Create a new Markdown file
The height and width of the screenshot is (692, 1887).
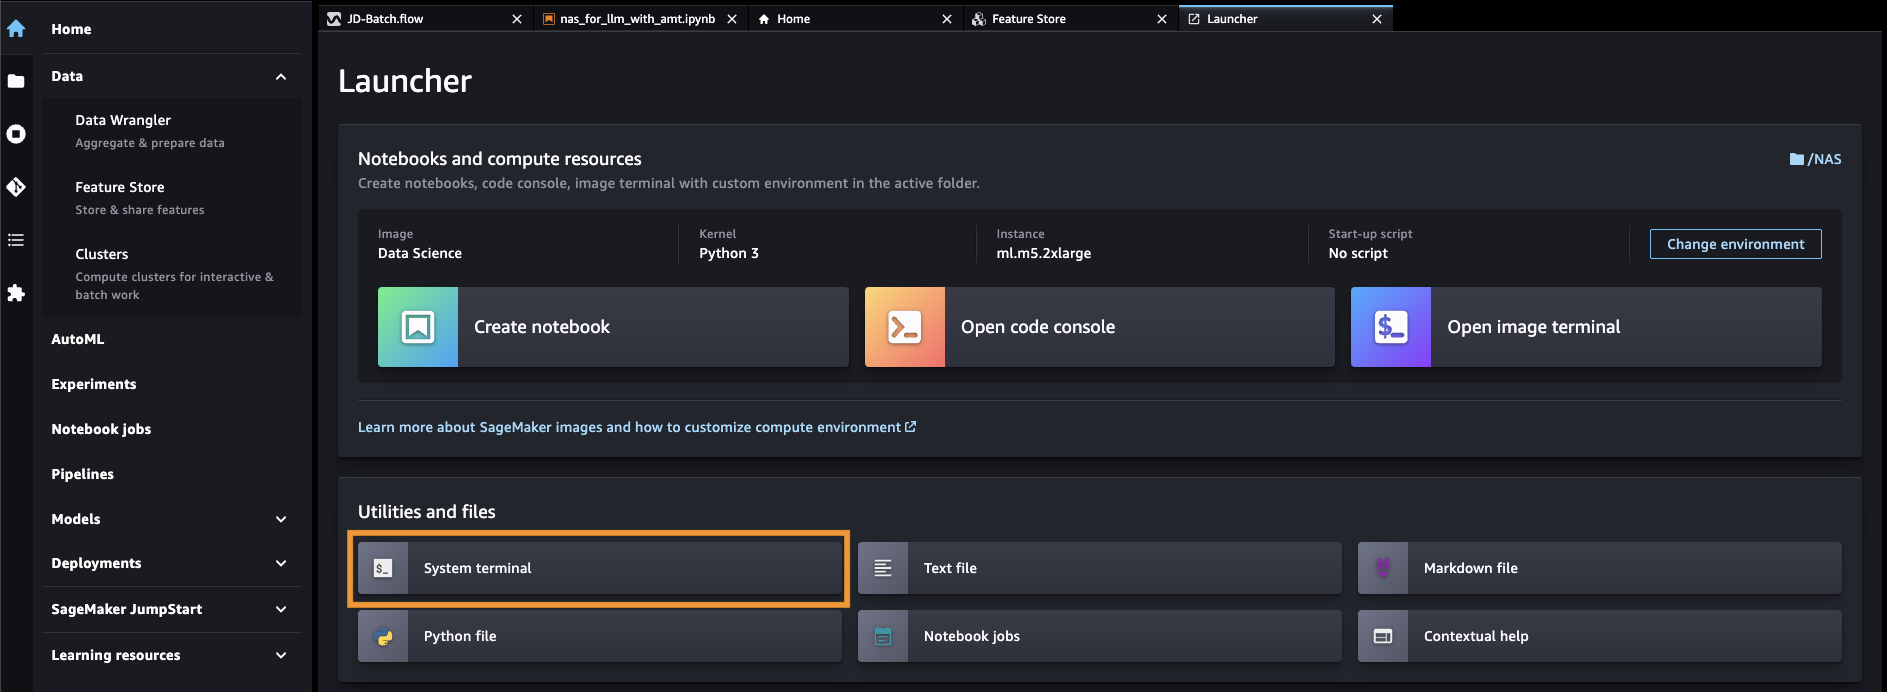click(1600, 568)
